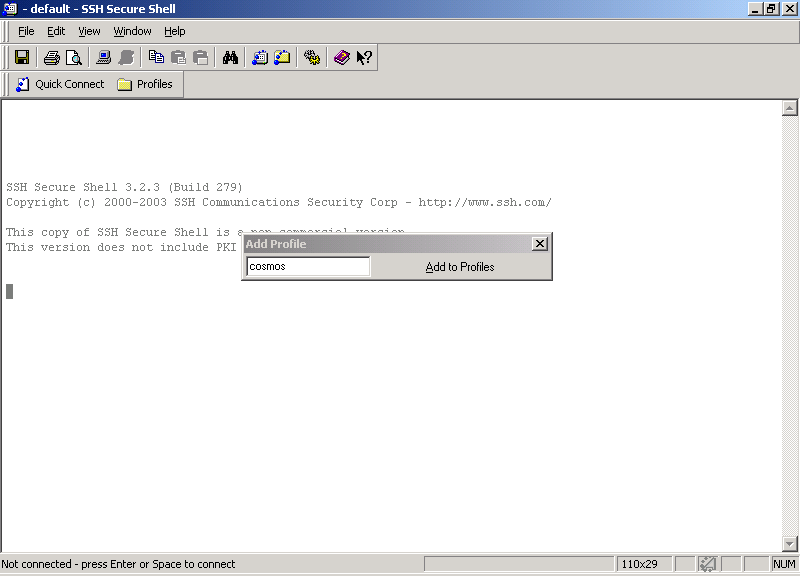Open a New Terminal Window icon
Viewport: 800px width, 576px height.
coord(260,58)
